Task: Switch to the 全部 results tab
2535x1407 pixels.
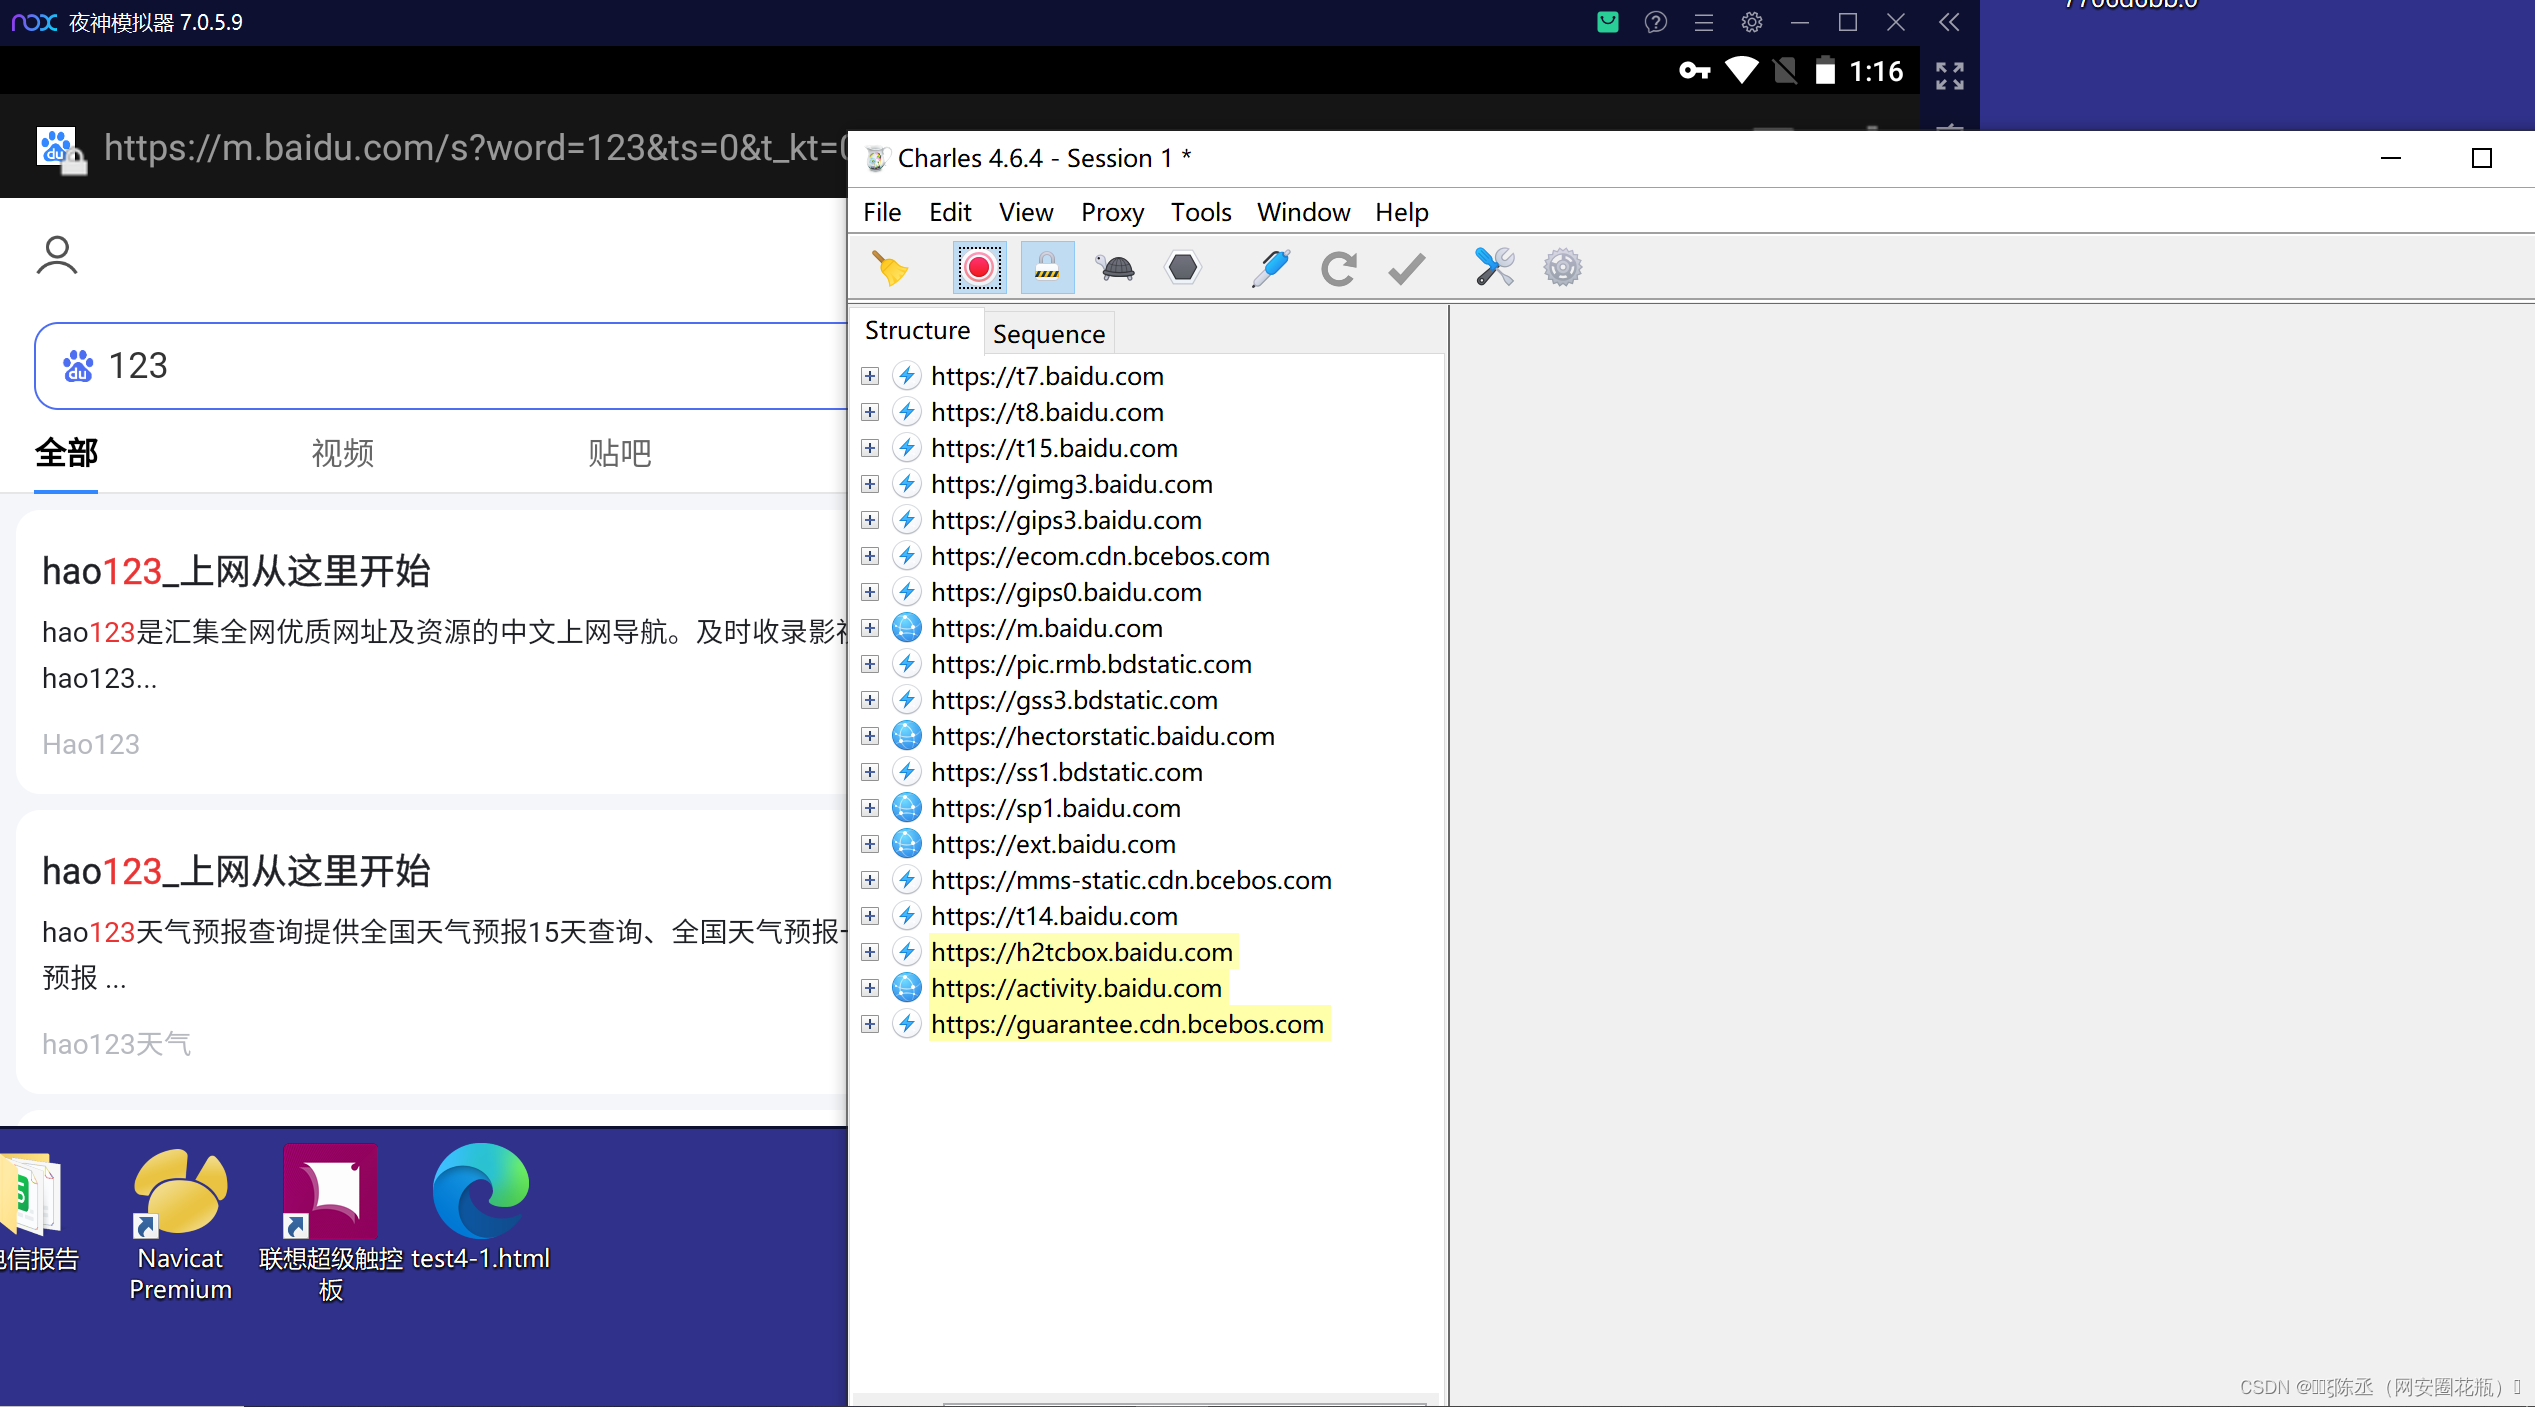Action: tap(66, 453)
